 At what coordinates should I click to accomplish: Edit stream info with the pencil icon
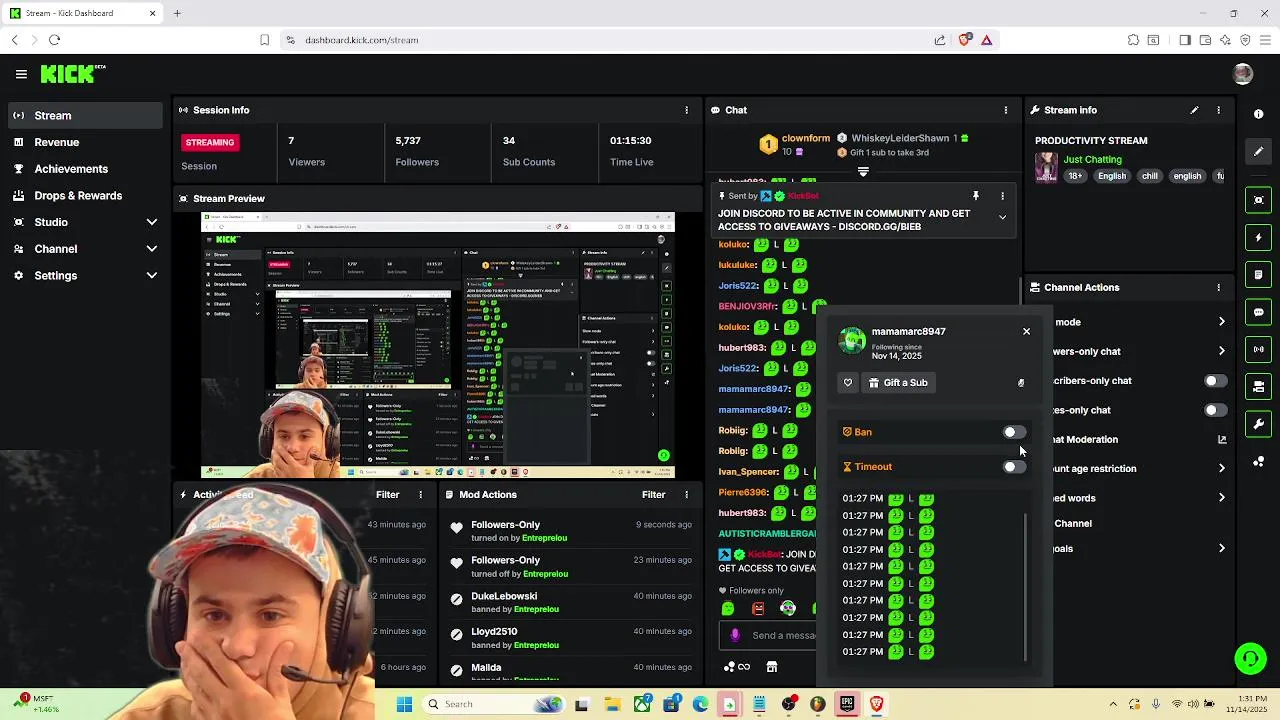tap(1194, 110)
